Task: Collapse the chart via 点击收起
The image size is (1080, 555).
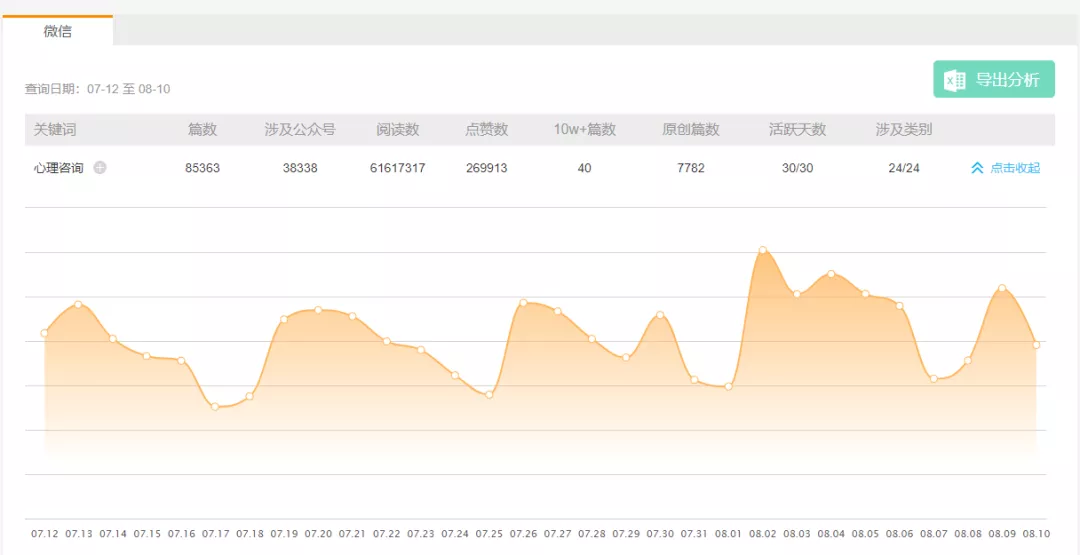Action: [1015, 168]
